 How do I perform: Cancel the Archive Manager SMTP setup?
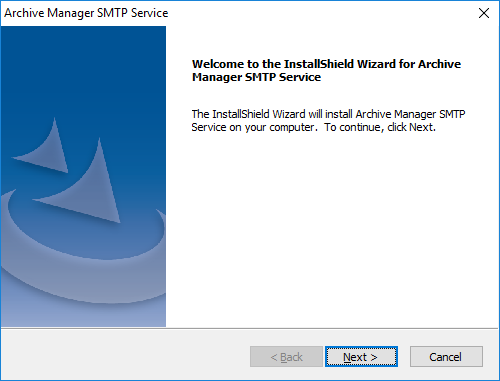[446, 357]
